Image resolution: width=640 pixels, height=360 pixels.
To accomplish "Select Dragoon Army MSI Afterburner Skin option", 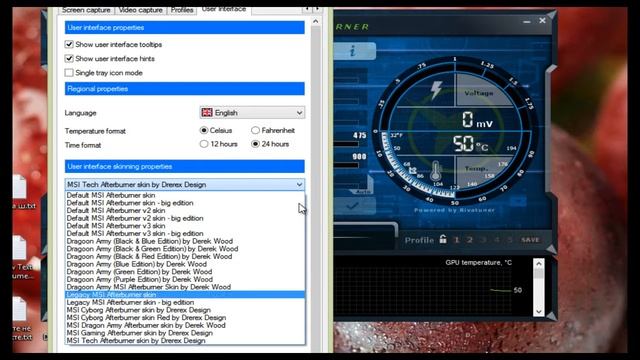I will (x=185, y=287).
